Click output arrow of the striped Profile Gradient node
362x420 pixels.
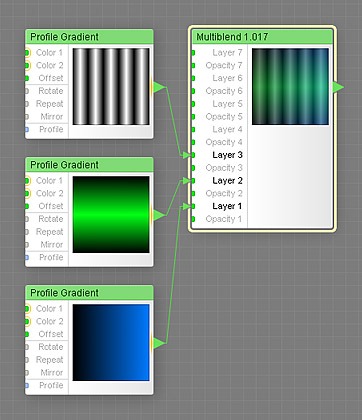159,87
